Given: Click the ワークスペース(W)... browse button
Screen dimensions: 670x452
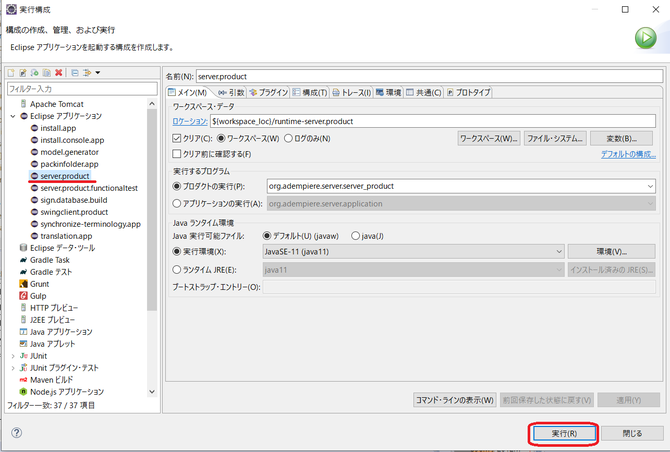Looking at the screenshot, I should tap(489, 138).
